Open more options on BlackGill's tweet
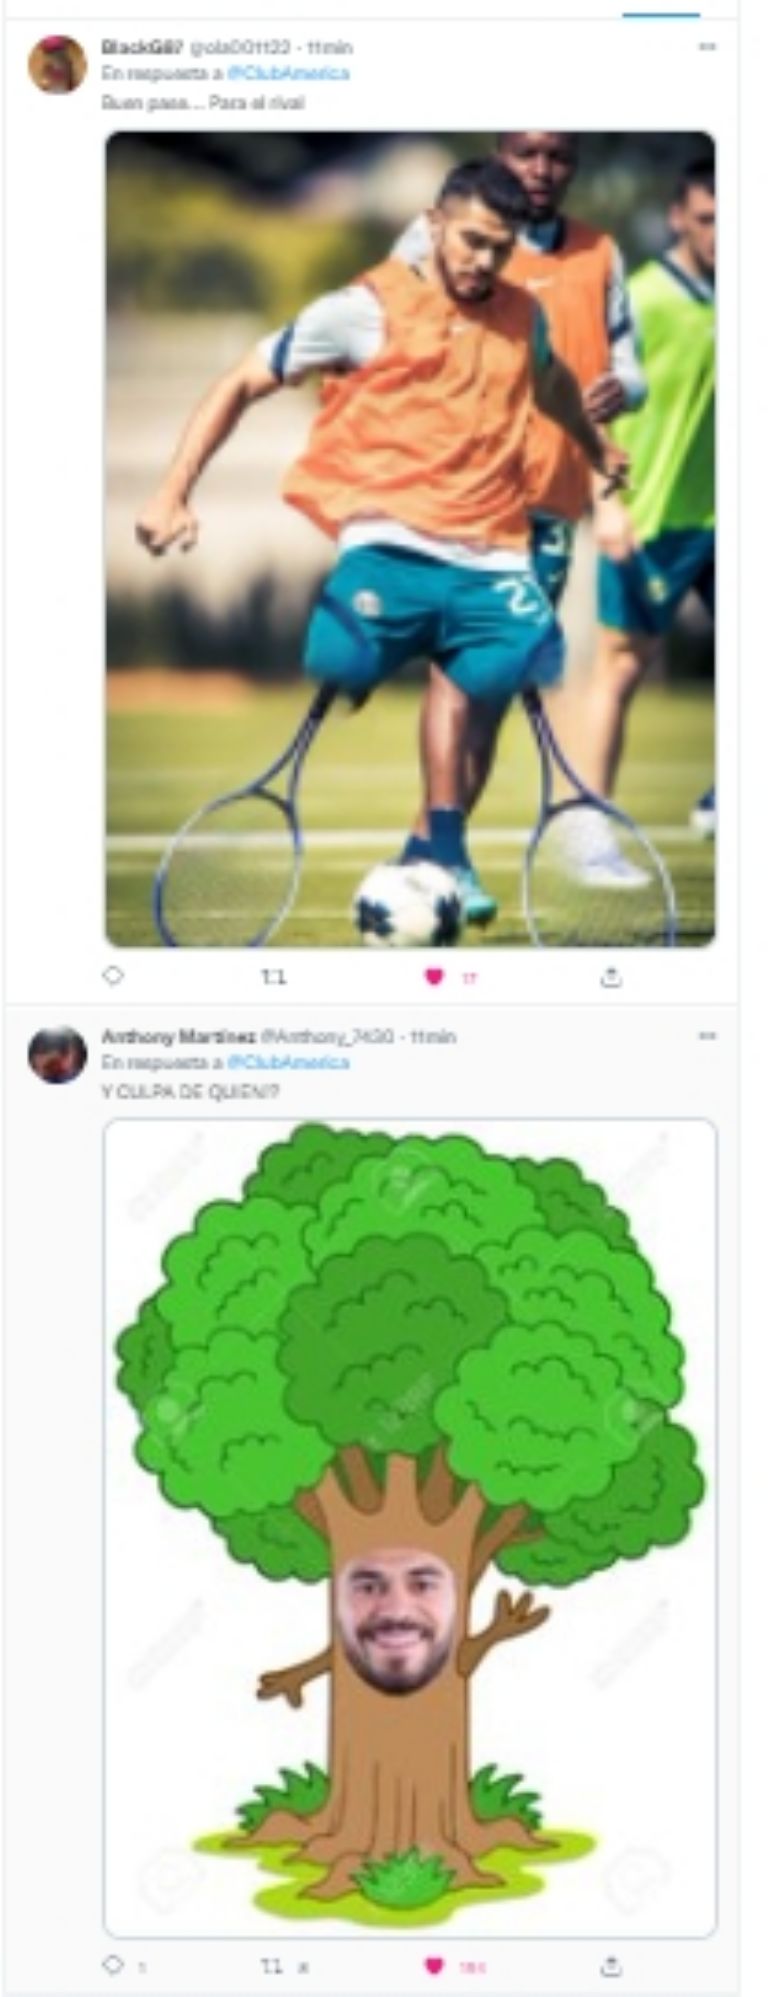 [x=707, y=47]
